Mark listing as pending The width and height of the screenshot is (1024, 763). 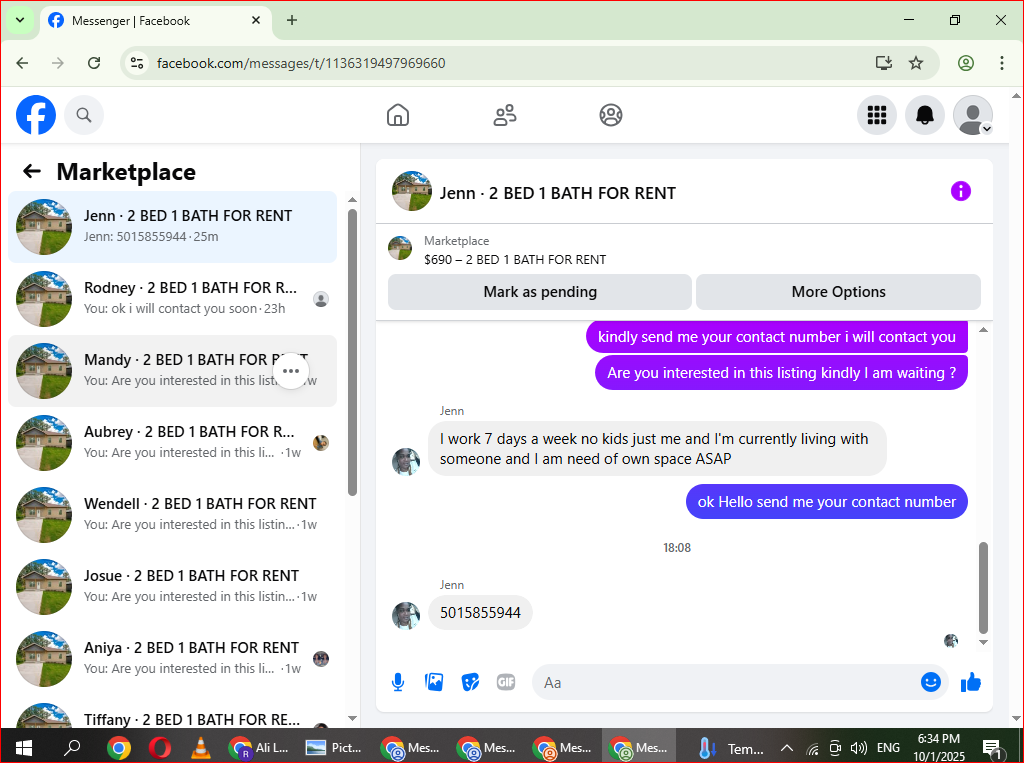tap(539, 292)
